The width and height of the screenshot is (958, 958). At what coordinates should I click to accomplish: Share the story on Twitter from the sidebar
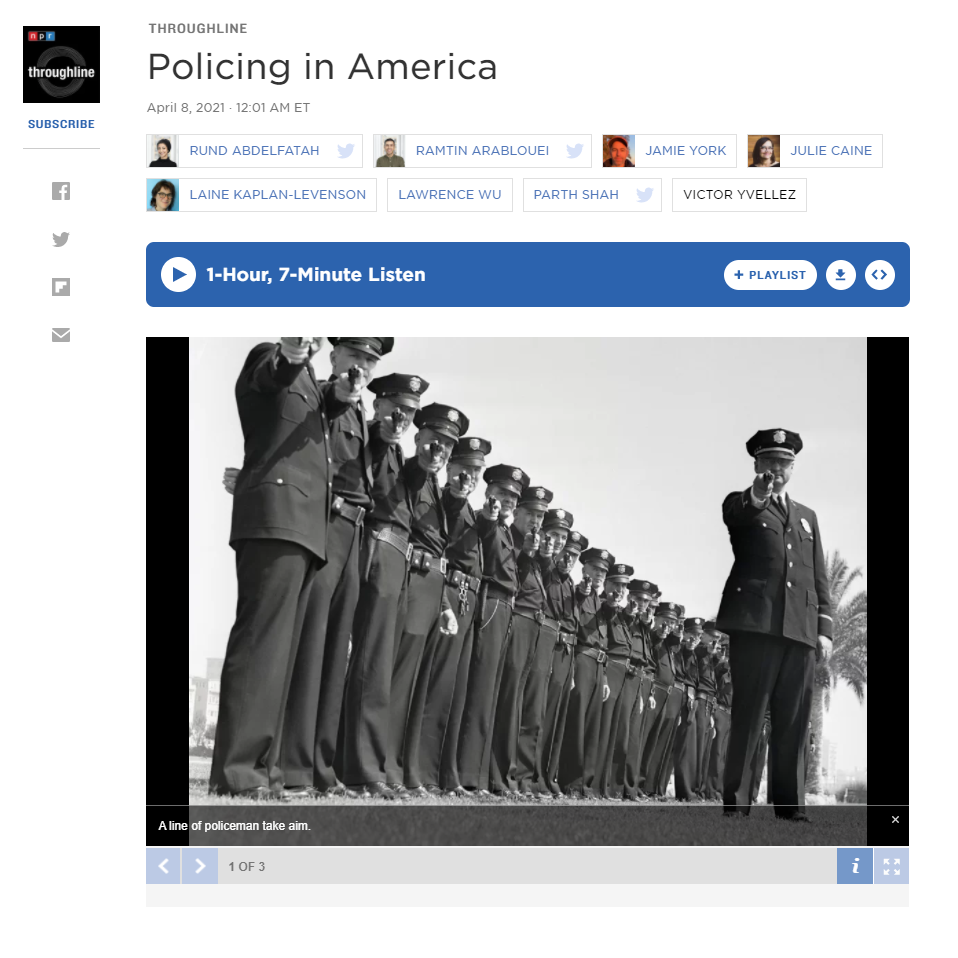click(61, 239)
